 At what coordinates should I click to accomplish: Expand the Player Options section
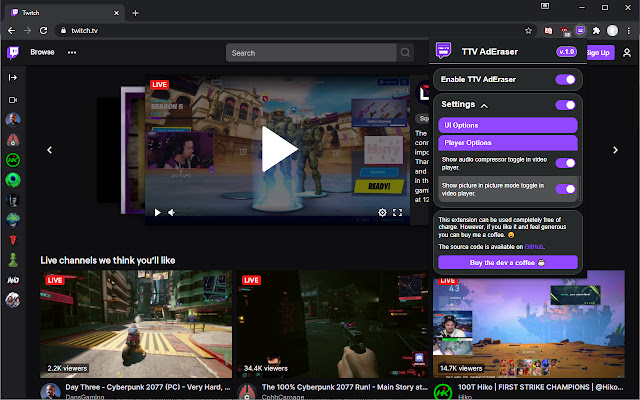point(508,142)
